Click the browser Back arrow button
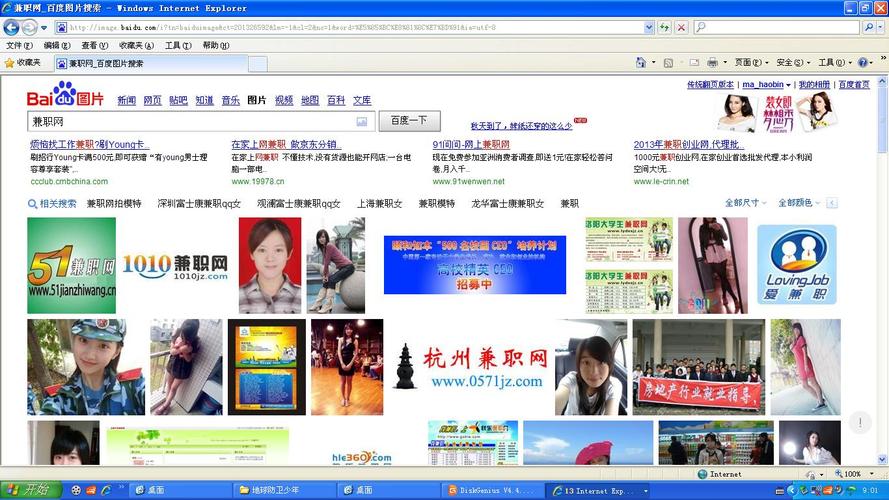Image resolution: width=889 pixels, height=500 pixels. (x=13, y=27)
